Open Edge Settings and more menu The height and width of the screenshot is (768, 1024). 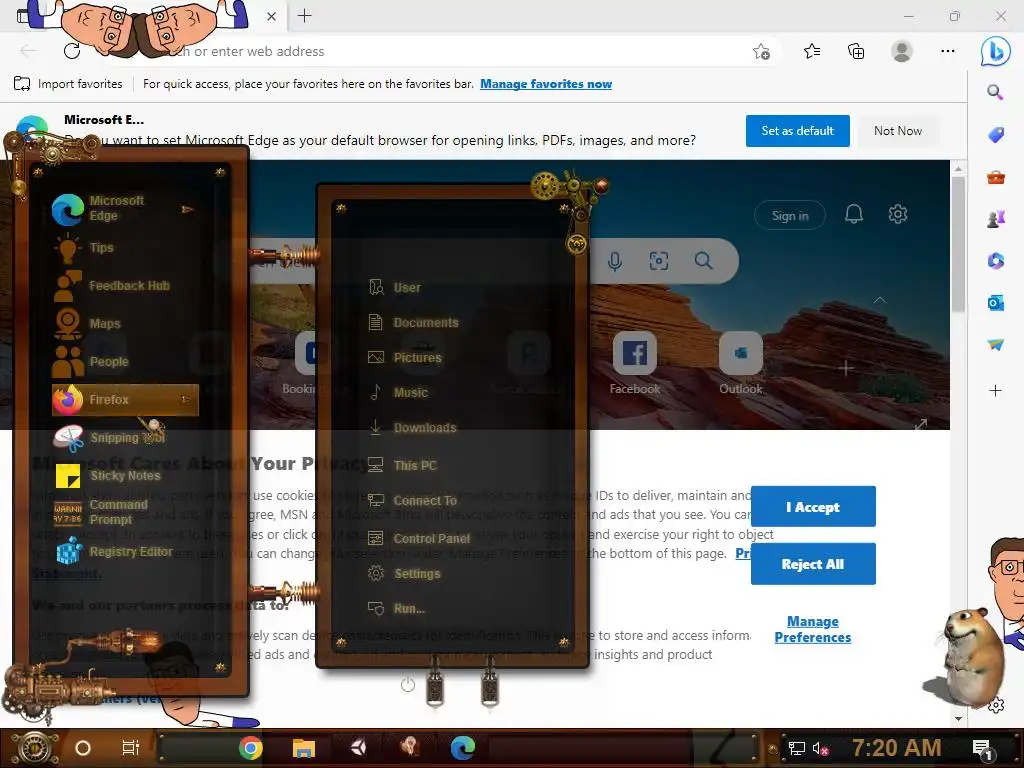(x=948, y=51)
